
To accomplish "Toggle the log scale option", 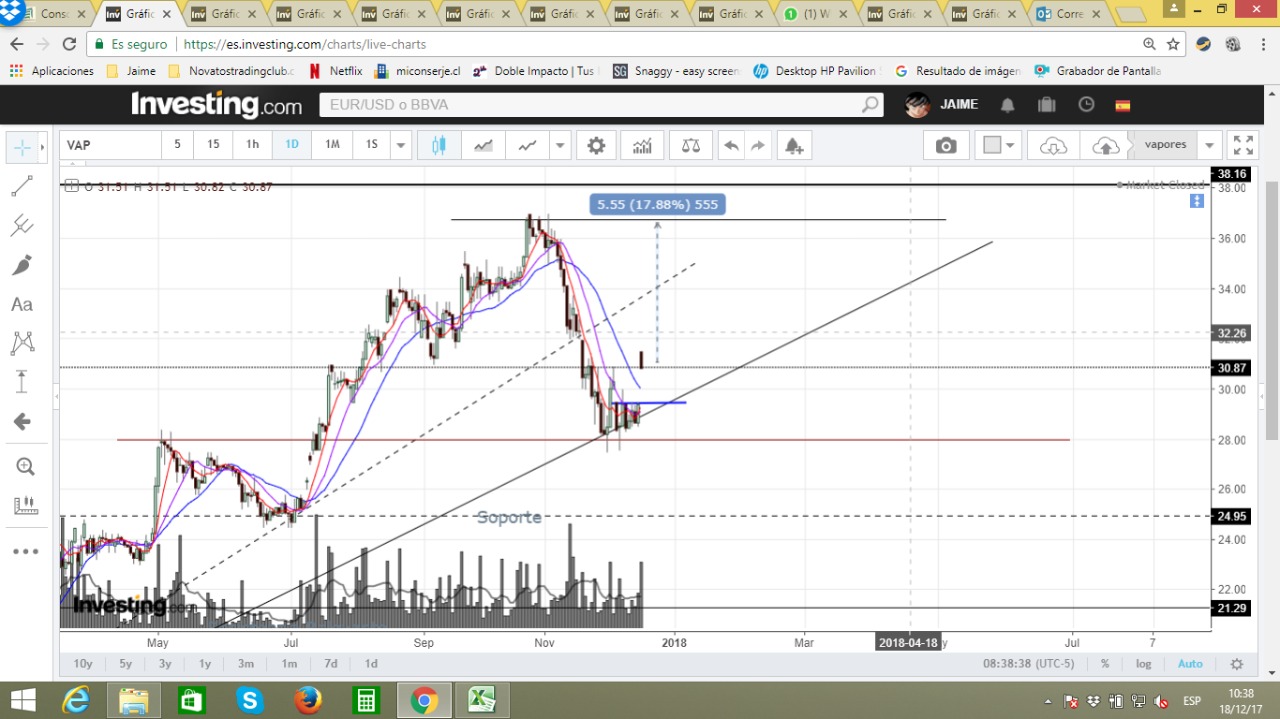I will point(1144,664).
